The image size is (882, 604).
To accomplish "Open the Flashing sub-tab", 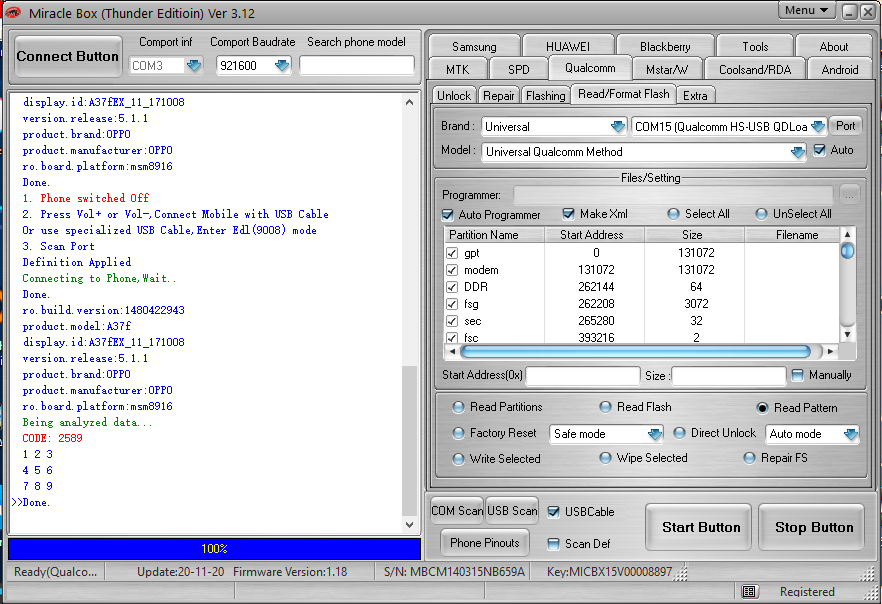I will (546, 96).
